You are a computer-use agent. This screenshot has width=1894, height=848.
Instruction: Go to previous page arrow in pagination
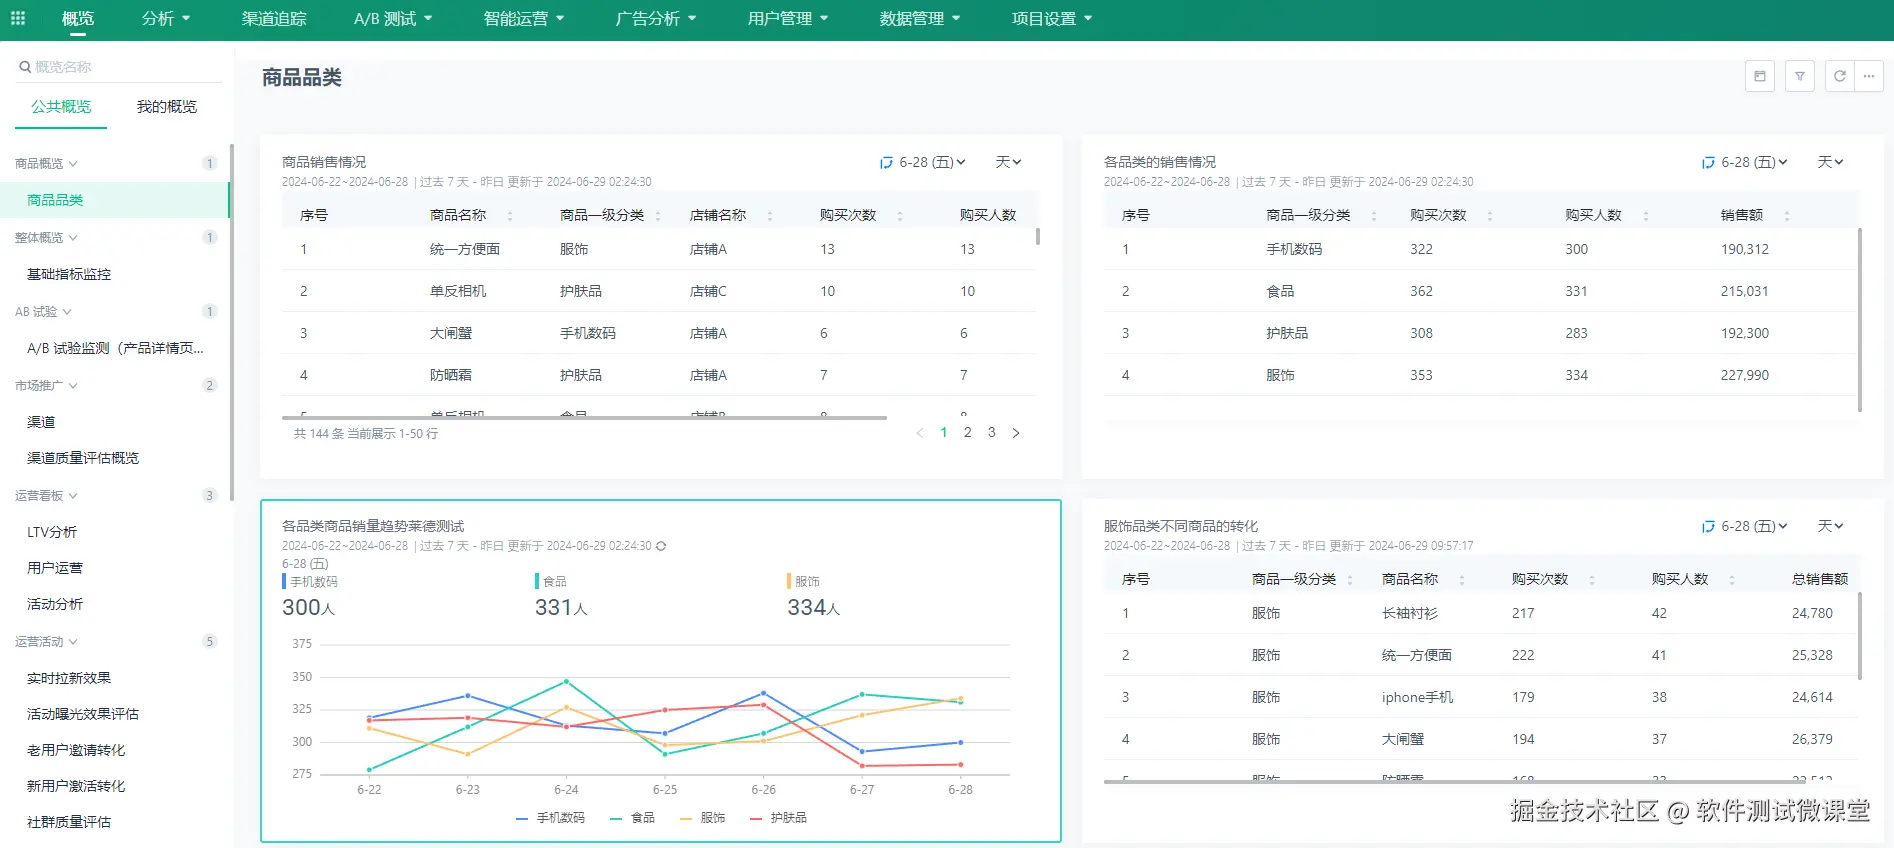pos(920,433)
